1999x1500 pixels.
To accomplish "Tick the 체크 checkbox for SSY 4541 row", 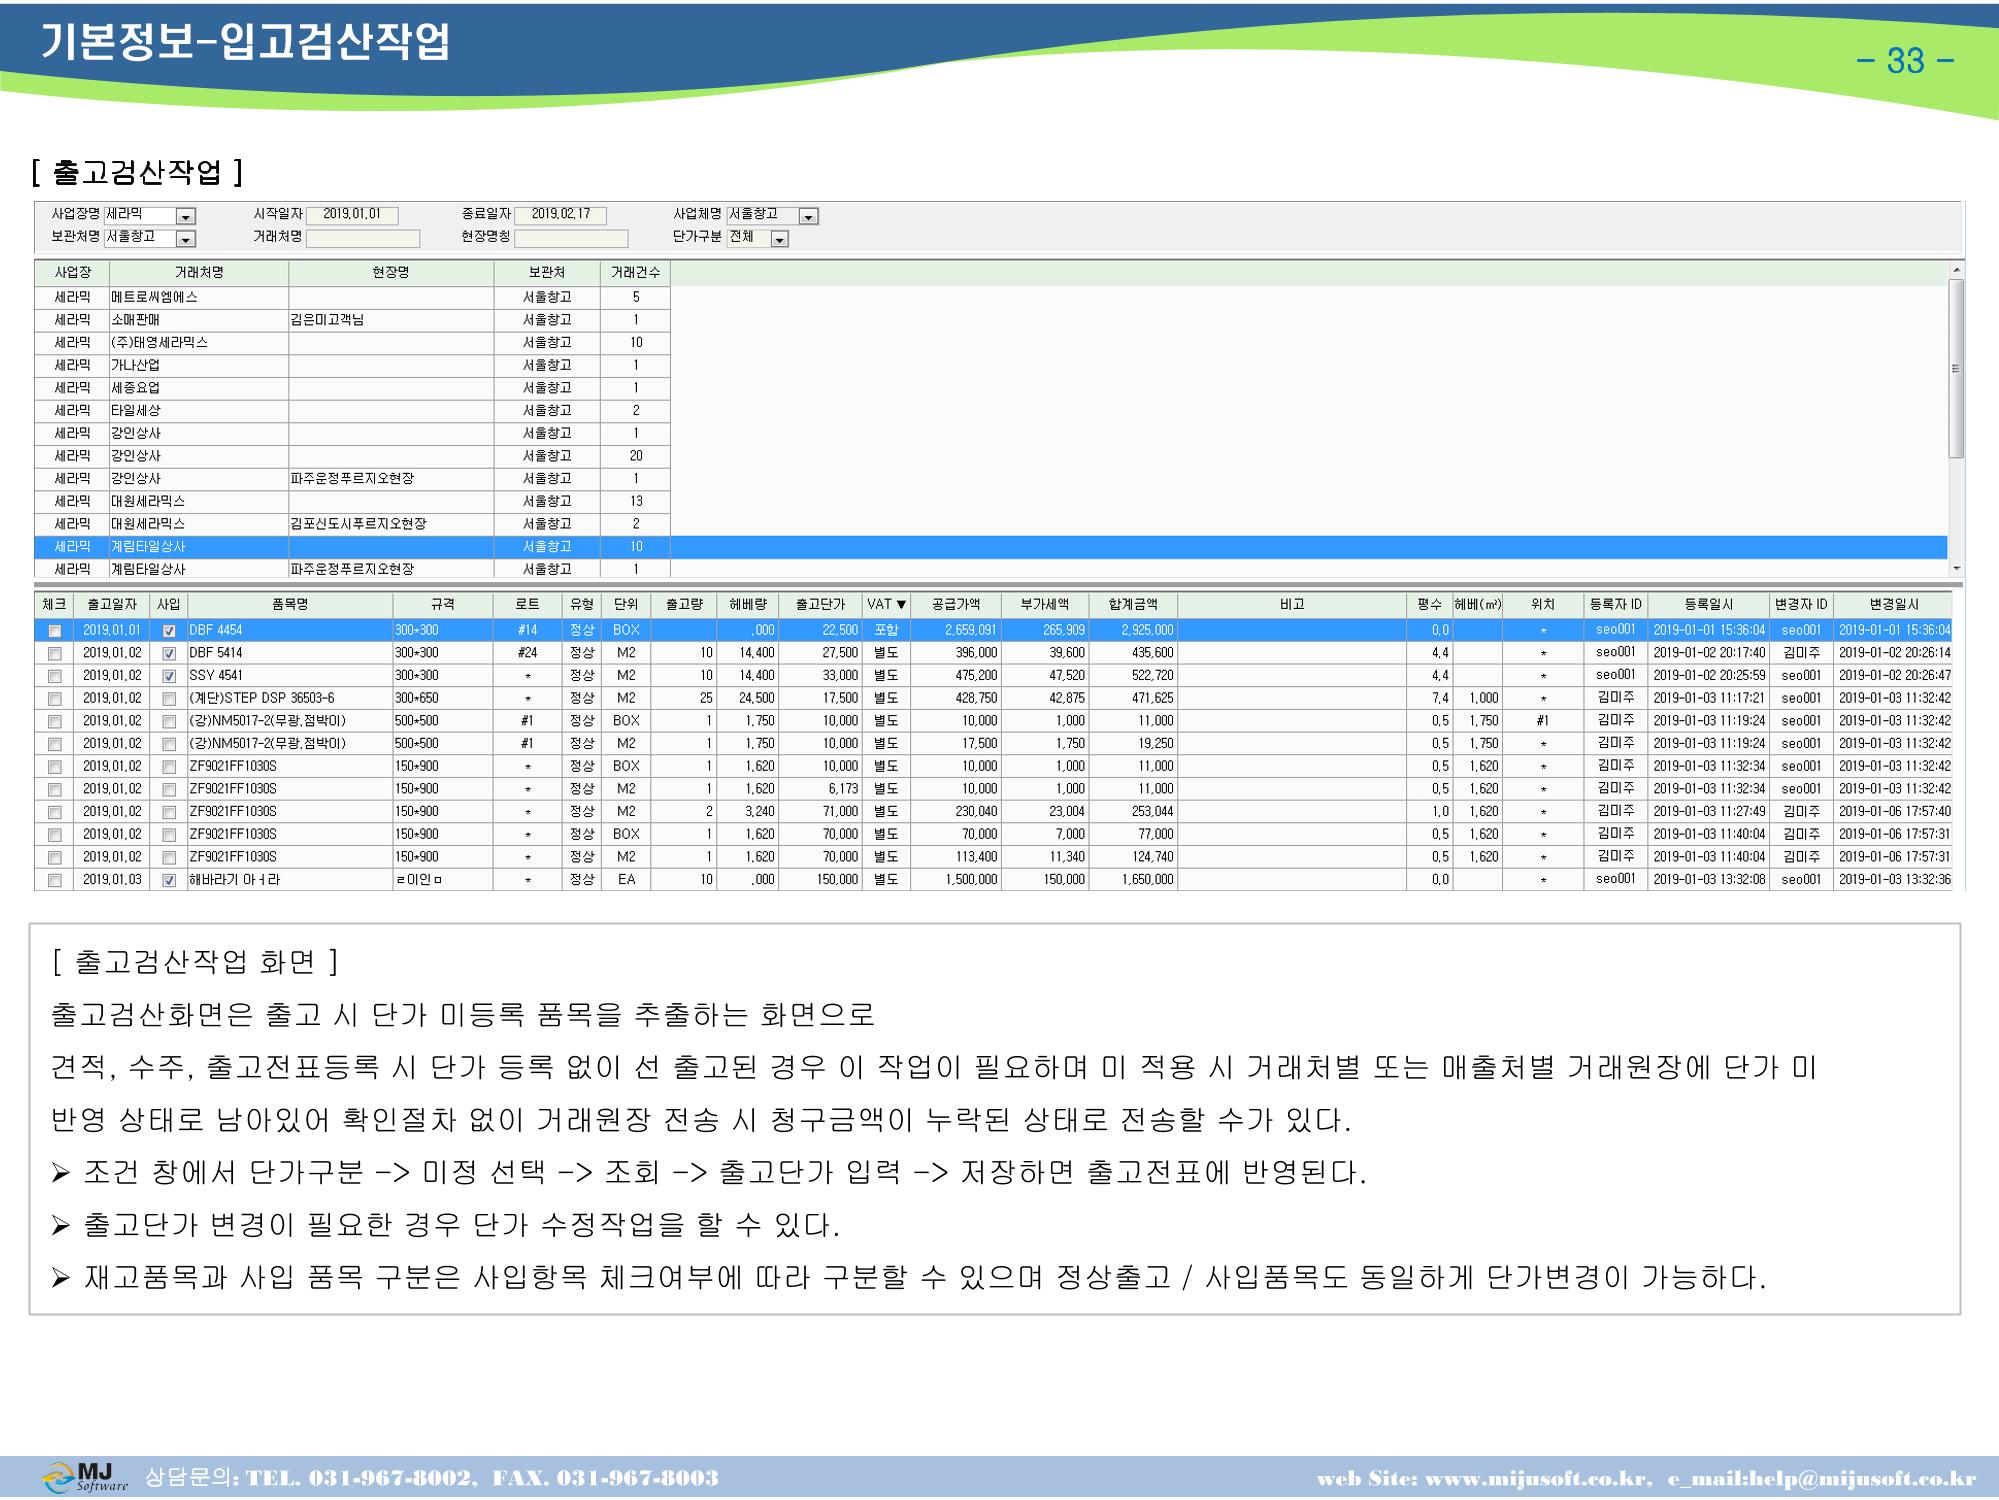I will coord(54,676).
